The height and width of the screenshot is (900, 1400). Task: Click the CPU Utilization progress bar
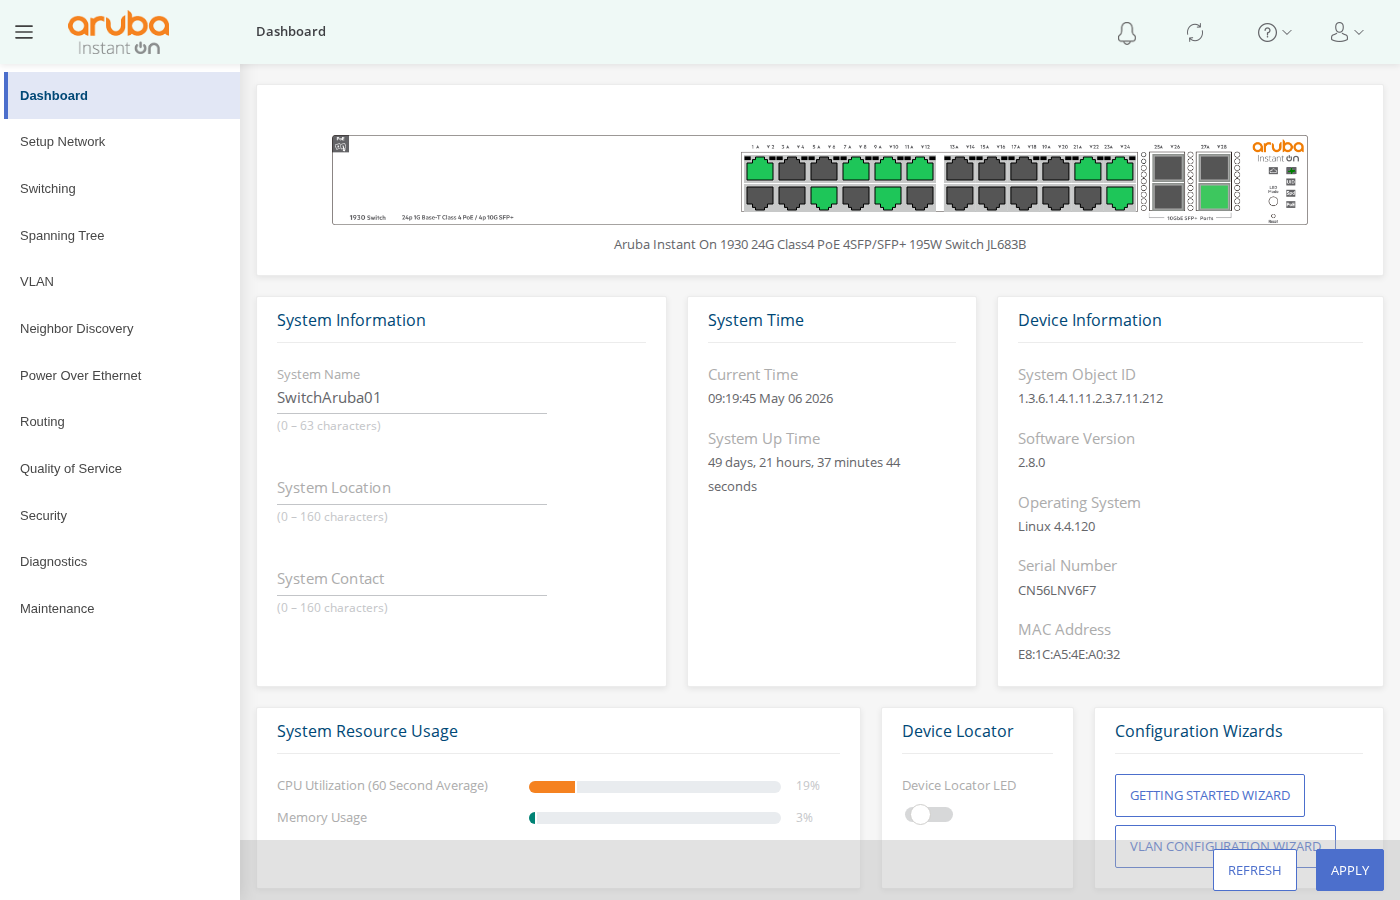655,787
